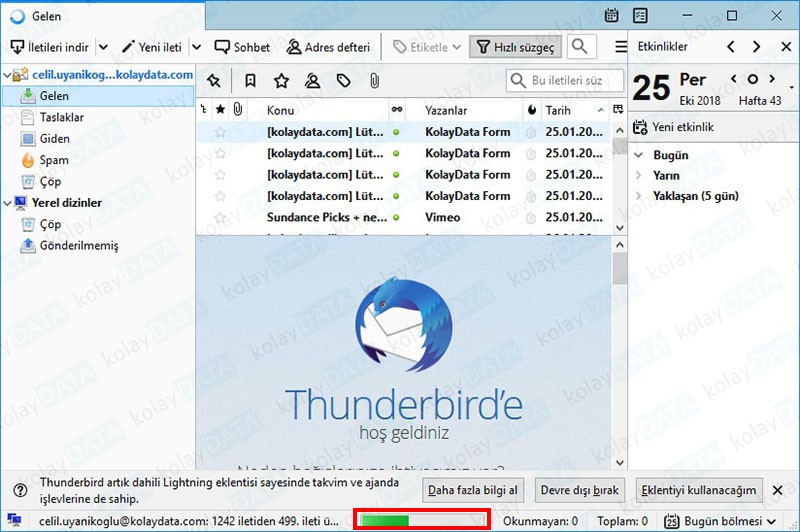Toggle the starred messages filter
The height and width of the screenshot is (532, 800).
[x=281, y=81]
